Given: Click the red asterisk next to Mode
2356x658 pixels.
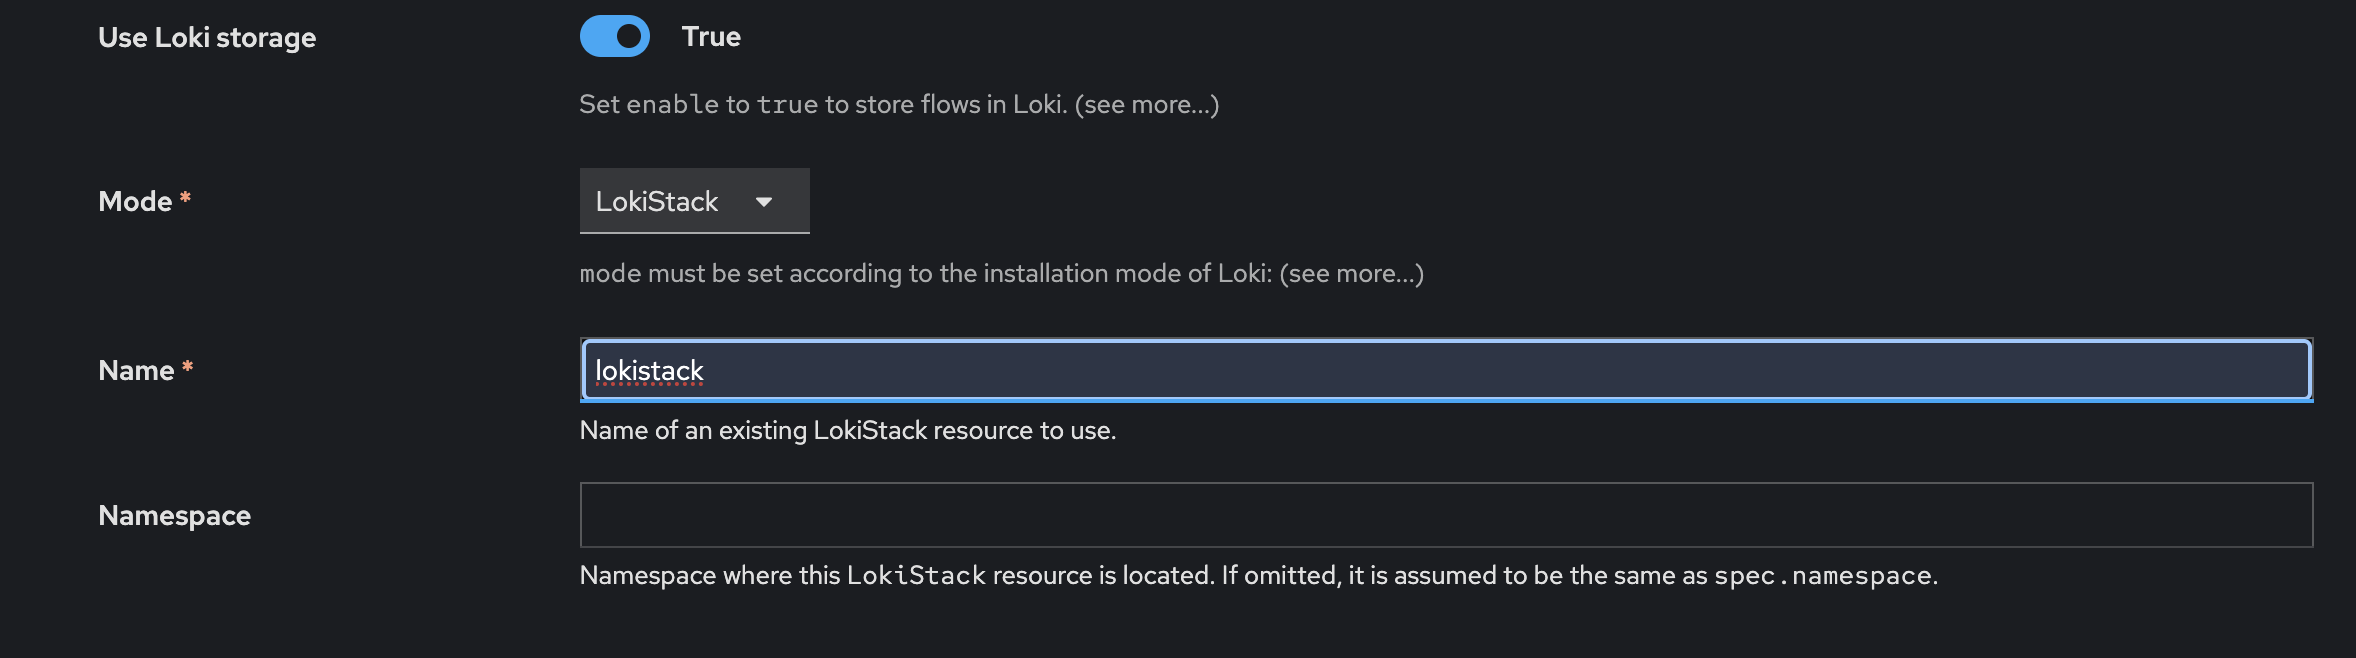Looking at the screenshot, I should [x=185, y=199].
